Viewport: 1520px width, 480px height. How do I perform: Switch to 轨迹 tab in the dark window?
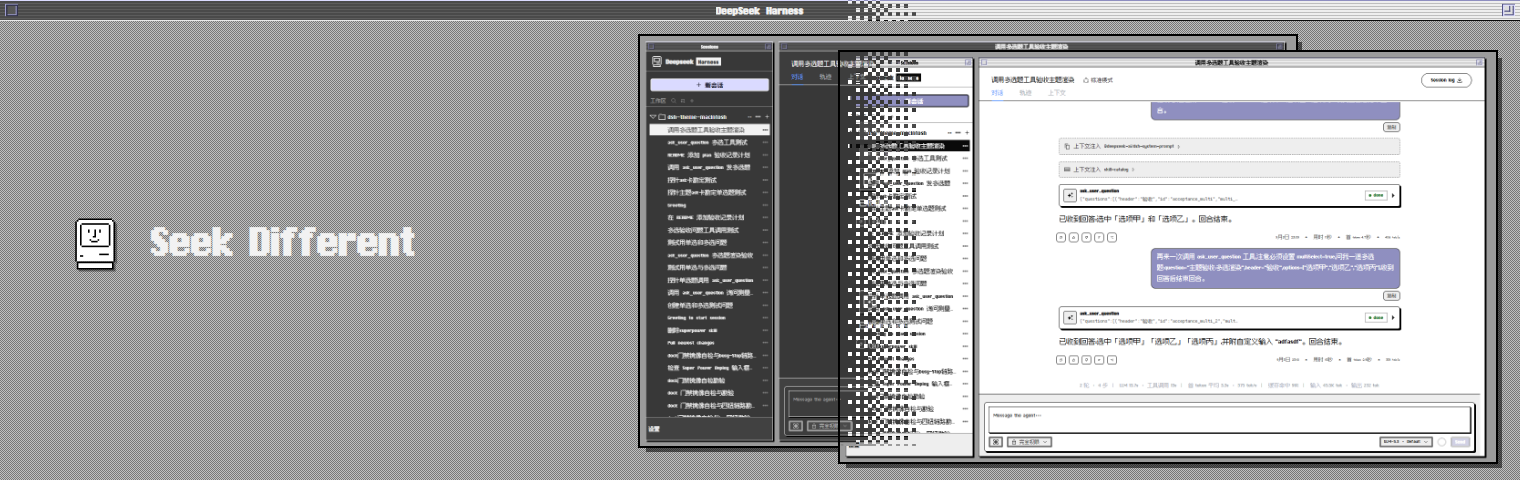(x=825, y=75)
